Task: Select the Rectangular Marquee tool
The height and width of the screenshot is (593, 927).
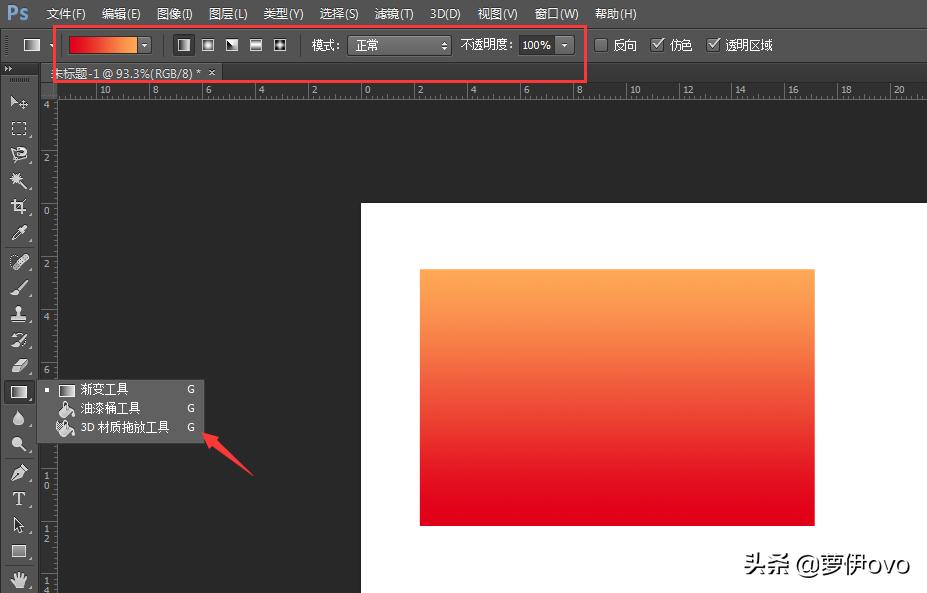Action: 18,129
